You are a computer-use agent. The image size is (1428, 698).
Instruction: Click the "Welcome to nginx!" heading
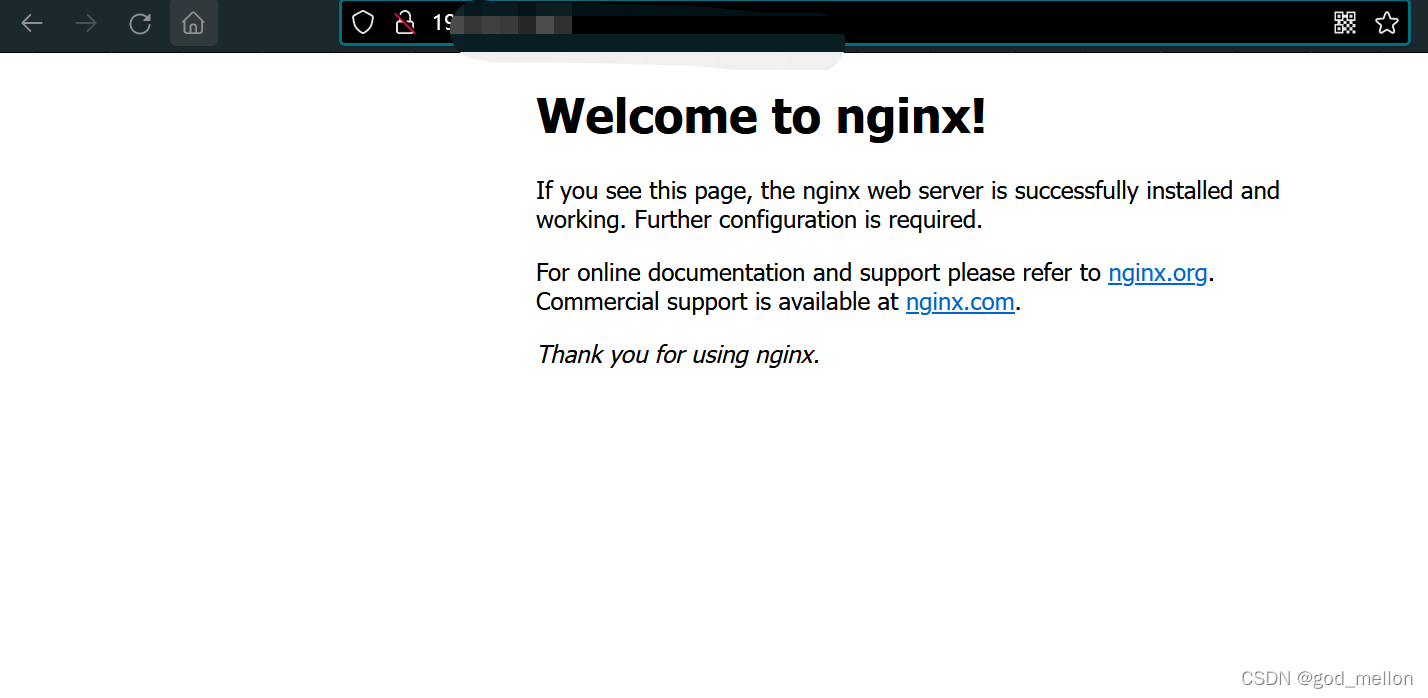tap(761, 115)
